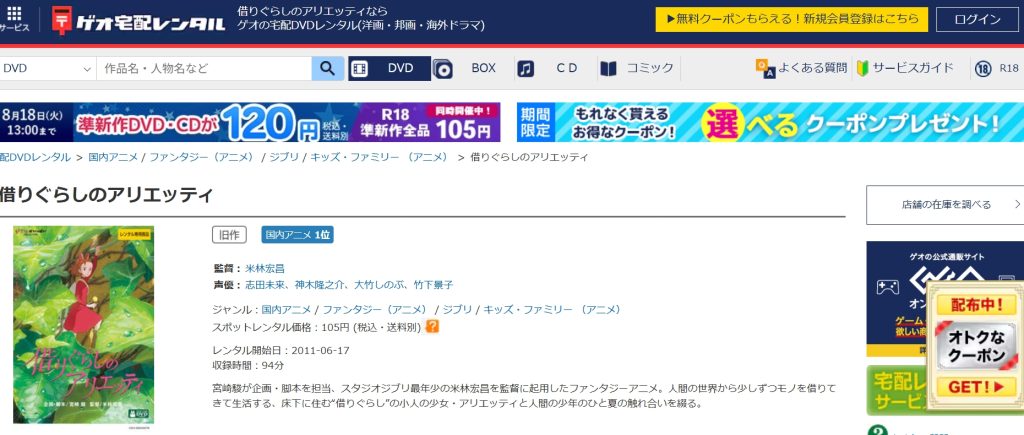Viewport: 1024px width, 435px height.
Task: Click the yellow 新規会員登録はこちら coupon button
Action: coord(792,19)
